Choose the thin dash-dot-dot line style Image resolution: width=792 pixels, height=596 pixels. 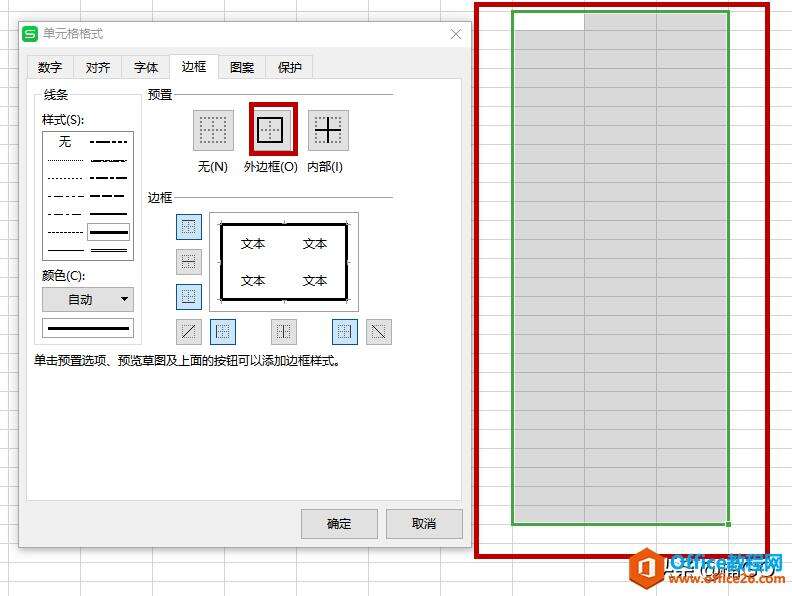(x=65, y=196)
